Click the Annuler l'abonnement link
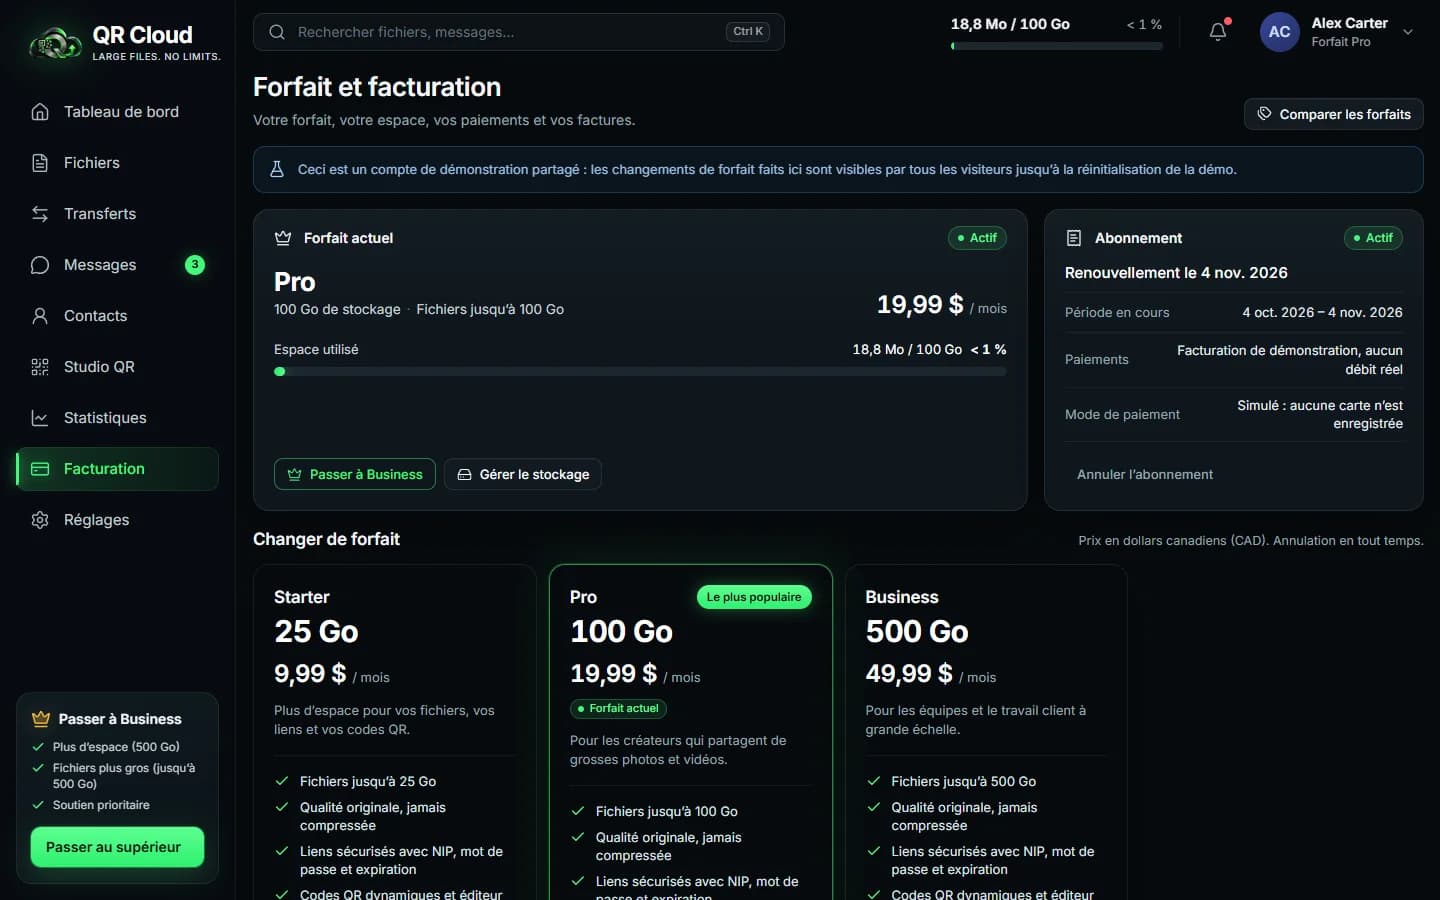 tap(1145, 475)
